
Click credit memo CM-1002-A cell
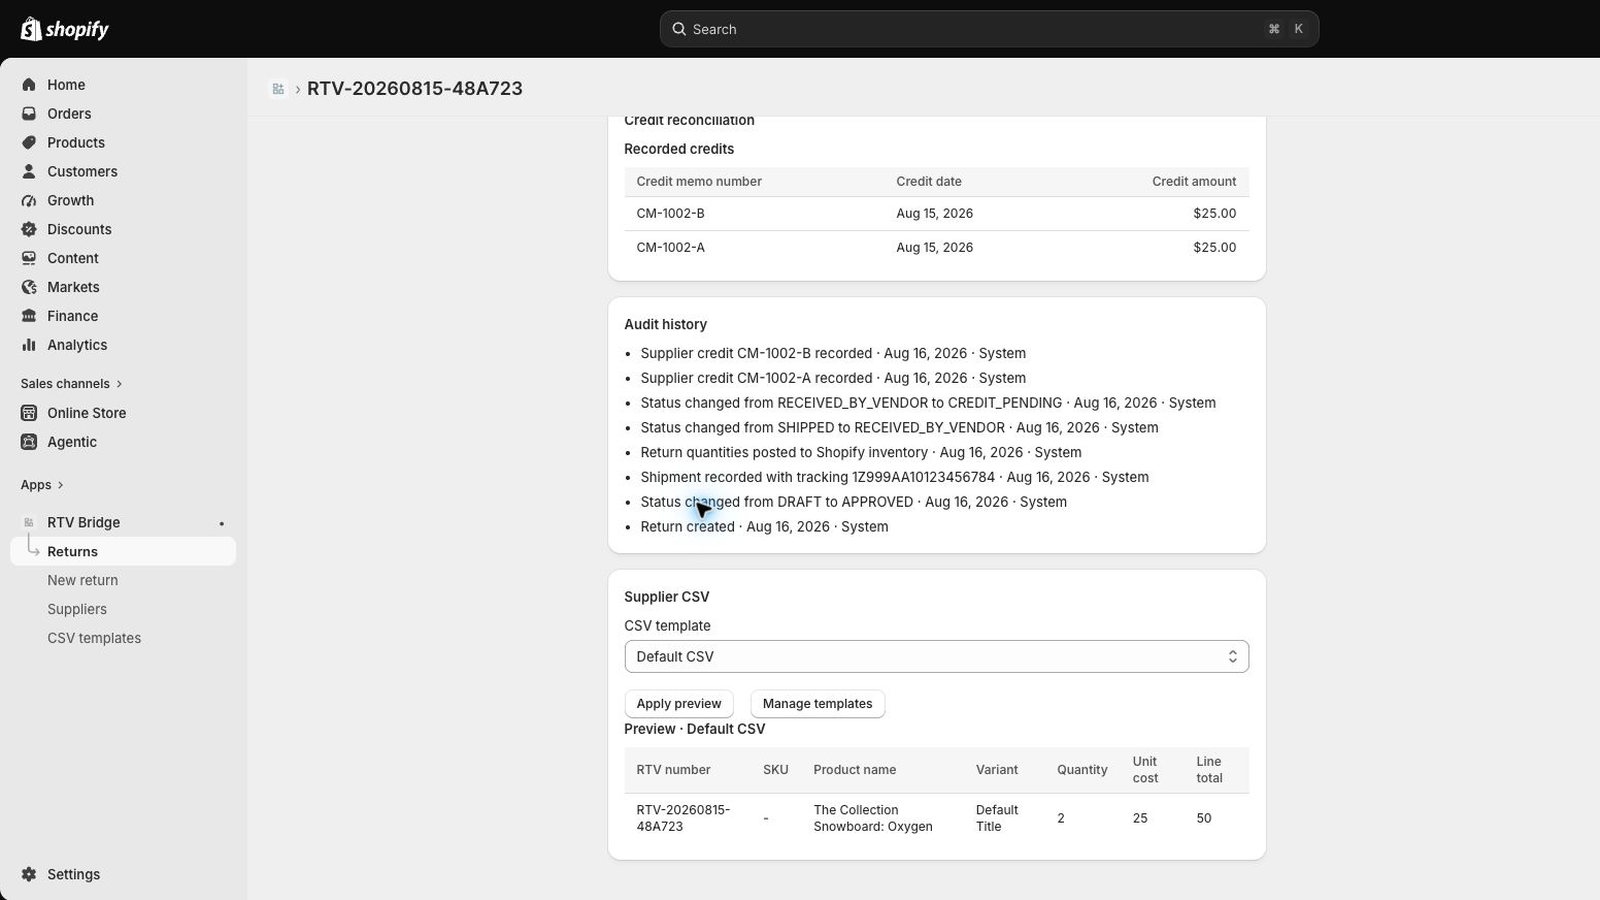670,248
